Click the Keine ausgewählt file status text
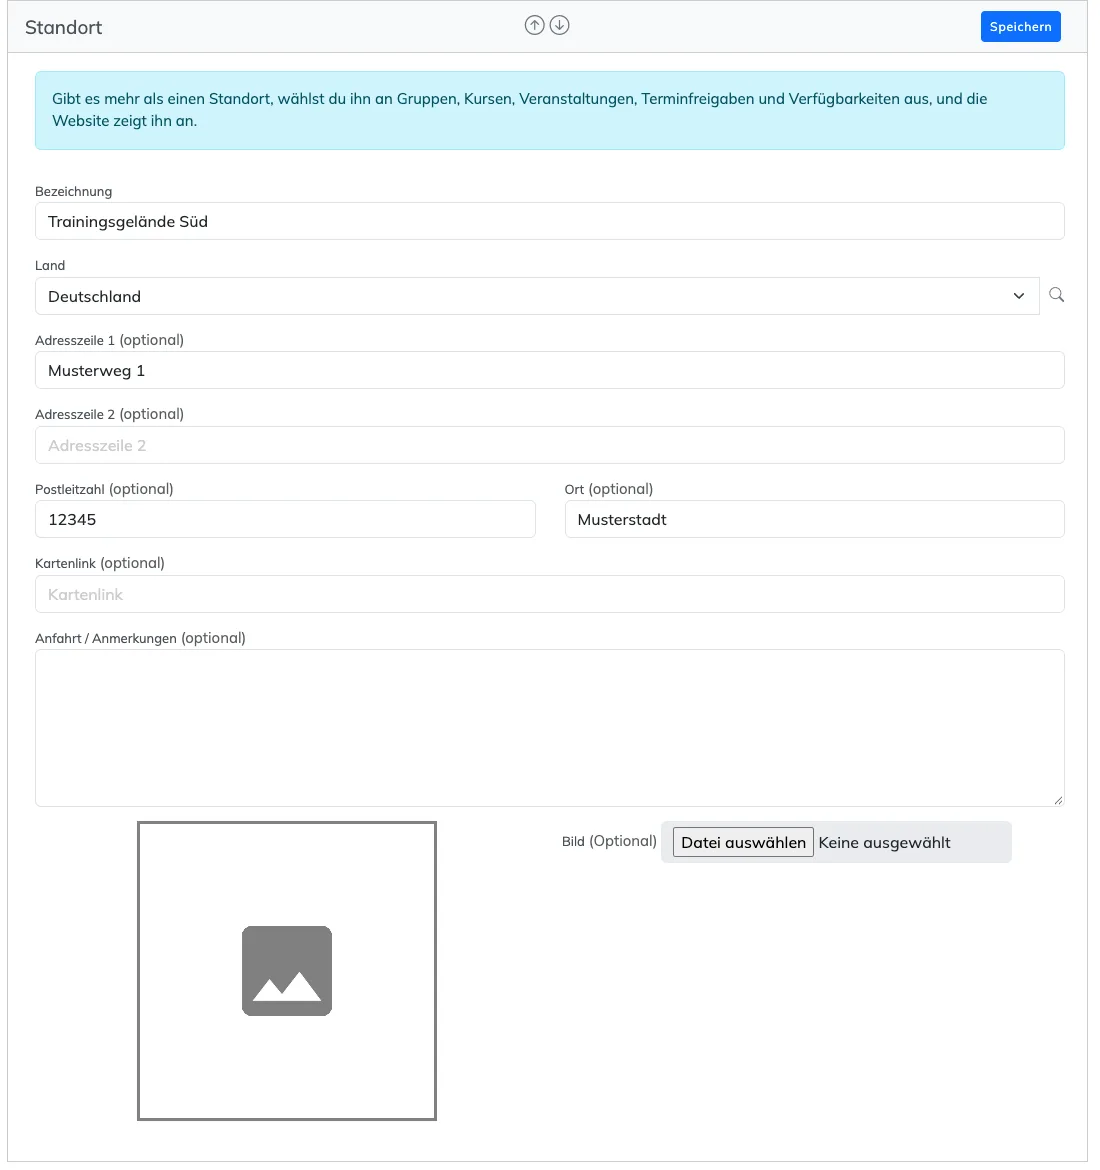The width and height of the screenshot is (1100, 1170). [884, 843]
